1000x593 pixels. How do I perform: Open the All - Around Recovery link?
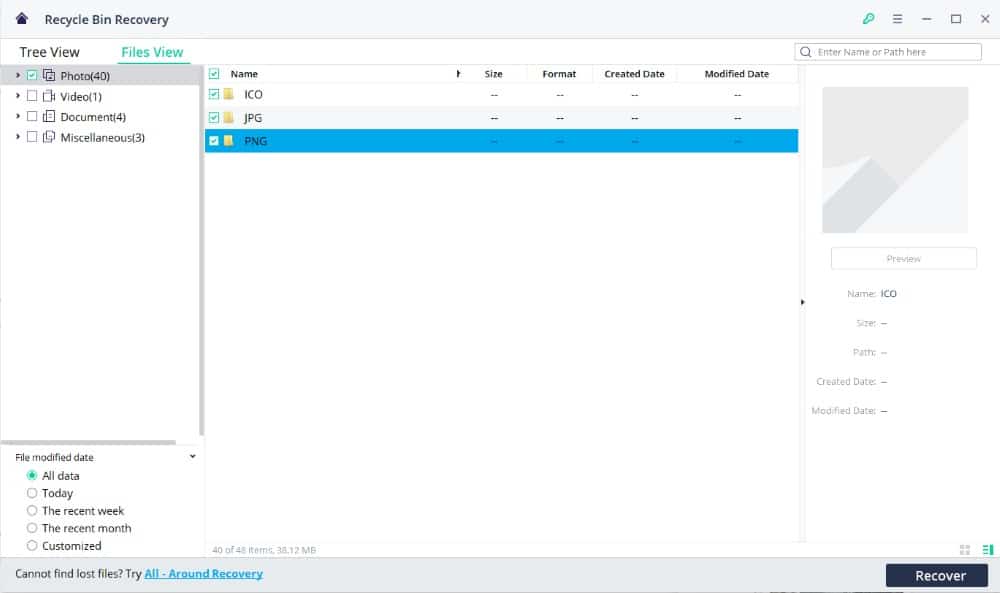pos(203,574)
